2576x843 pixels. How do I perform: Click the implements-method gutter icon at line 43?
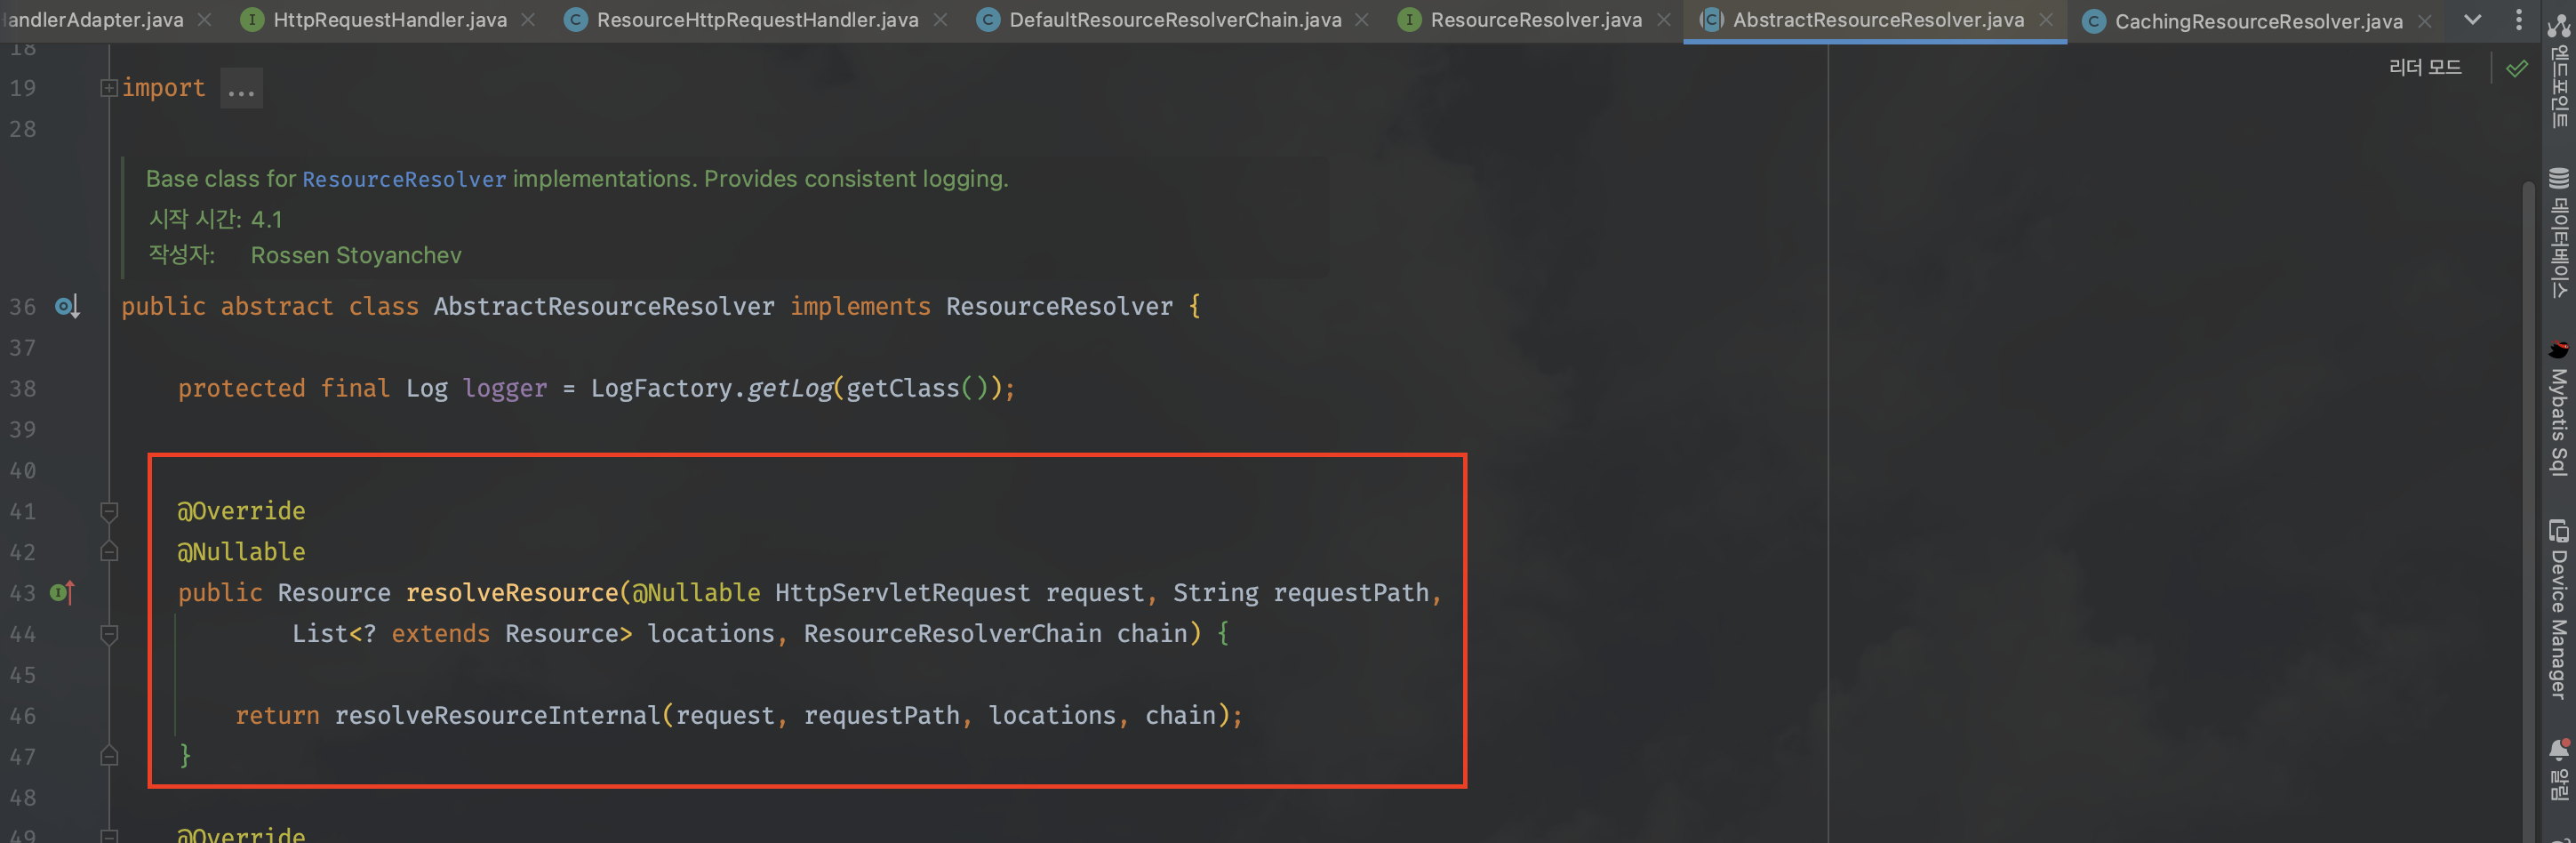pyautogui.click(x=62, y=593)
